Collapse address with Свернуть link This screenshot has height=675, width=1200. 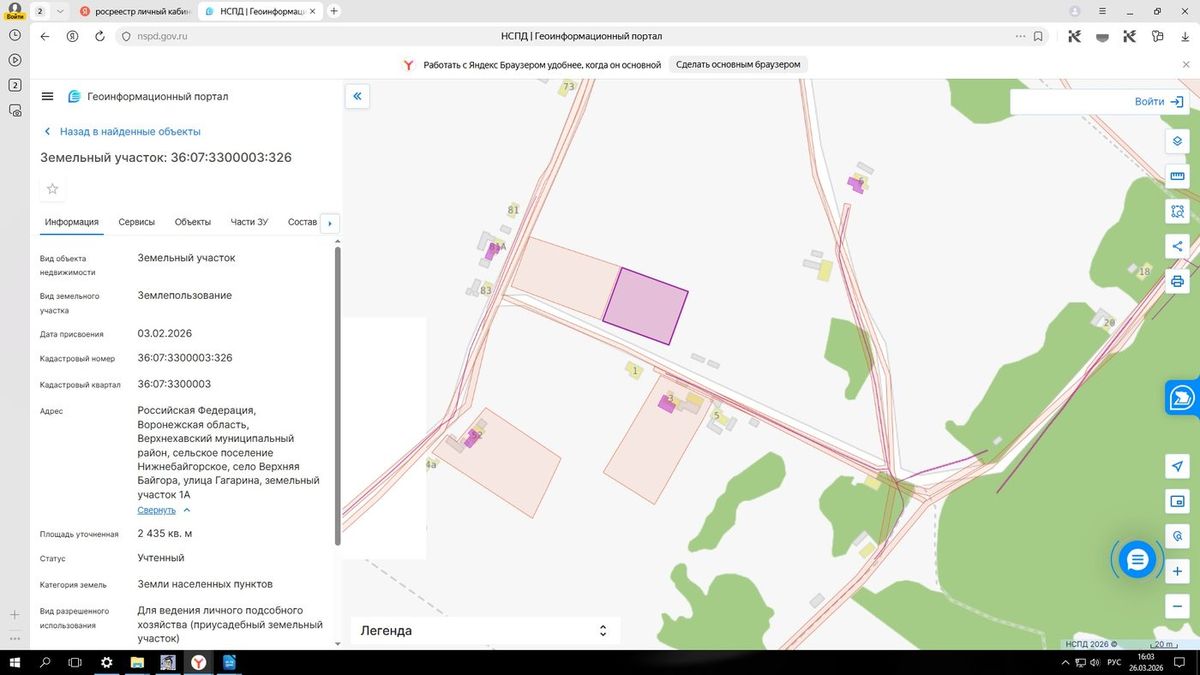click(164, 510)
